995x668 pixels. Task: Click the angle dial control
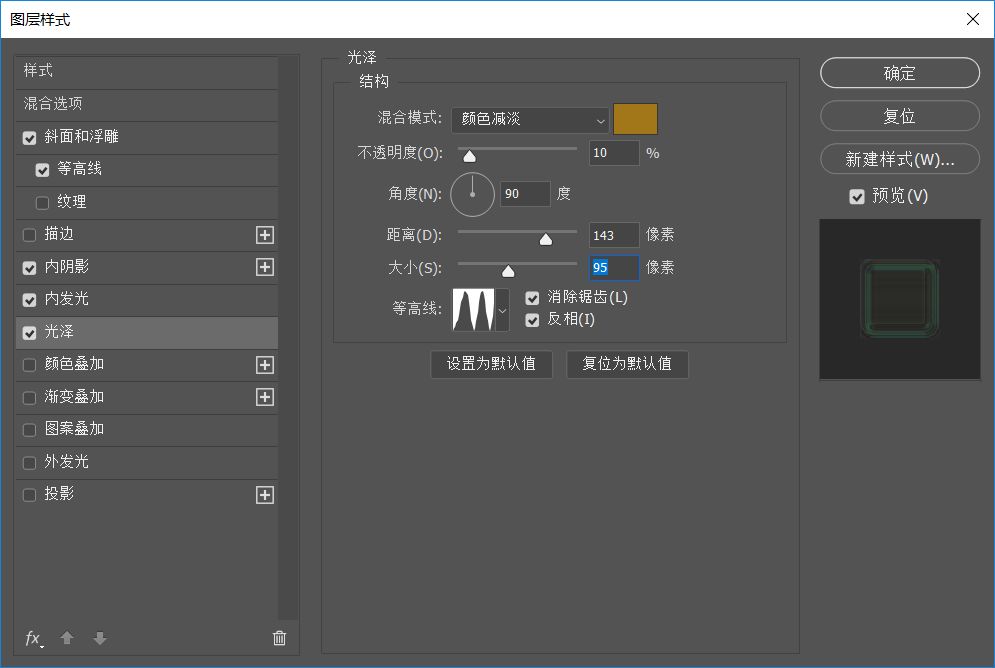472,194
